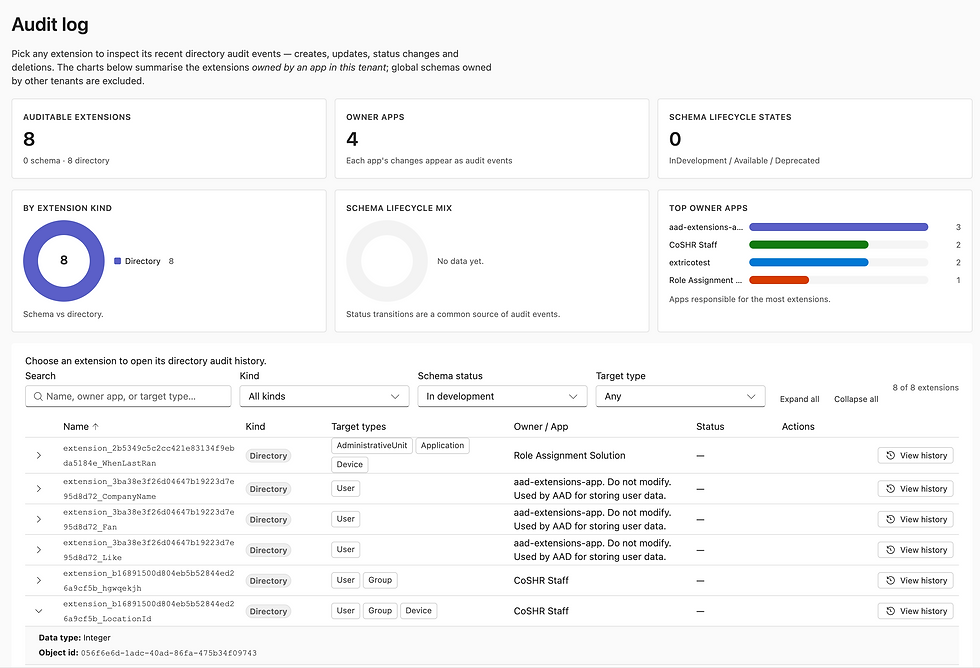Image resolution: width=980 pixels, height=668 pixels.
Task: Click Directory badge in WhenLastRan row
Action: (x=268, y=456)
